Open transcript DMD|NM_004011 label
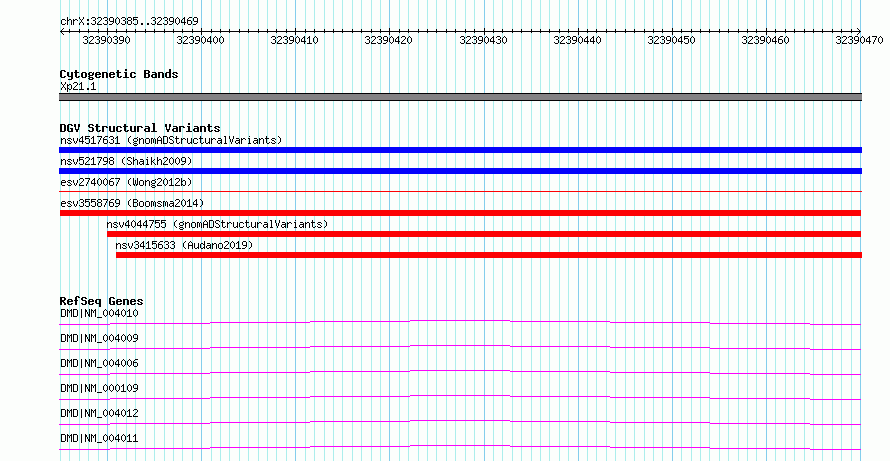The image size is (890, 461). pyautogui.click(x=99, y=438)
